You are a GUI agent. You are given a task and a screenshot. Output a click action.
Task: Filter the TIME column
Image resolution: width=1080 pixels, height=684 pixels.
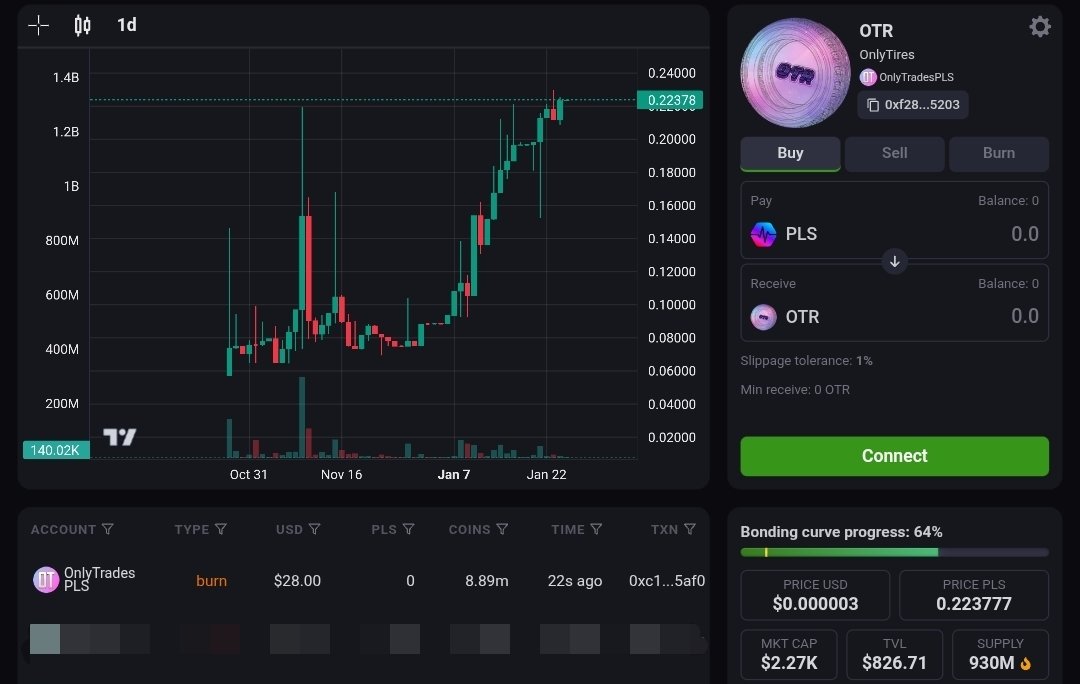pos(596,529)
